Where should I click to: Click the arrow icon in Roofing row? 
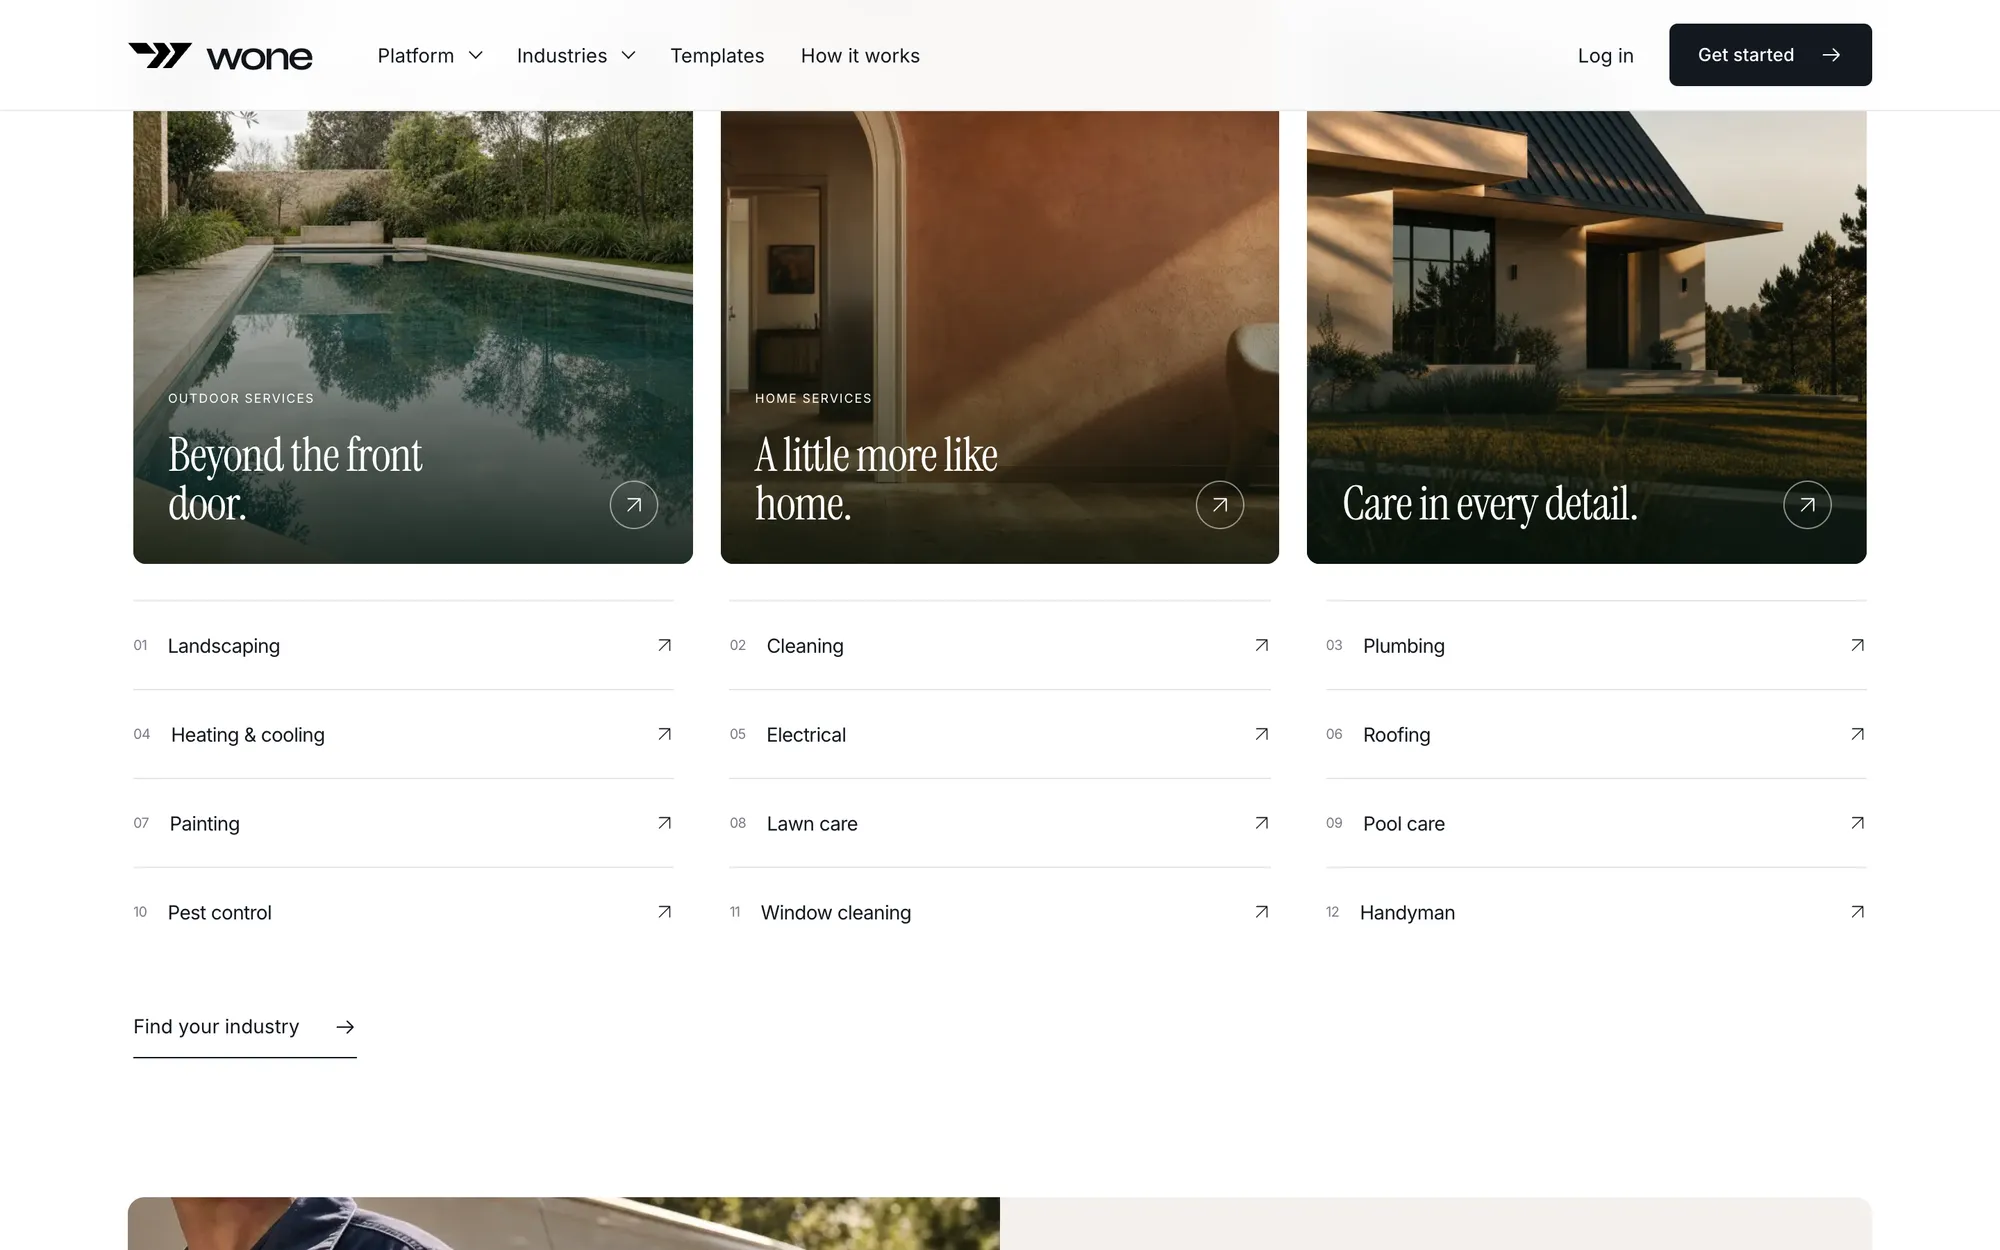tap(1857, 734)
